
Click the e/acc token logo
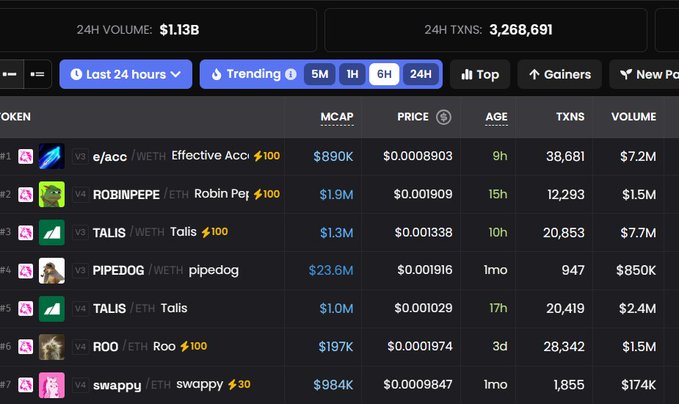click(52, 156)
